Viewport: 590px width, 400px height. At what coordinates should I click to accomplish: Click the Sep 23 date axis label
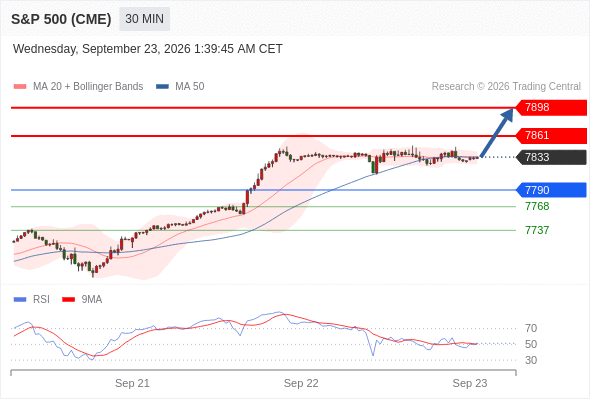tap(470, 383)
